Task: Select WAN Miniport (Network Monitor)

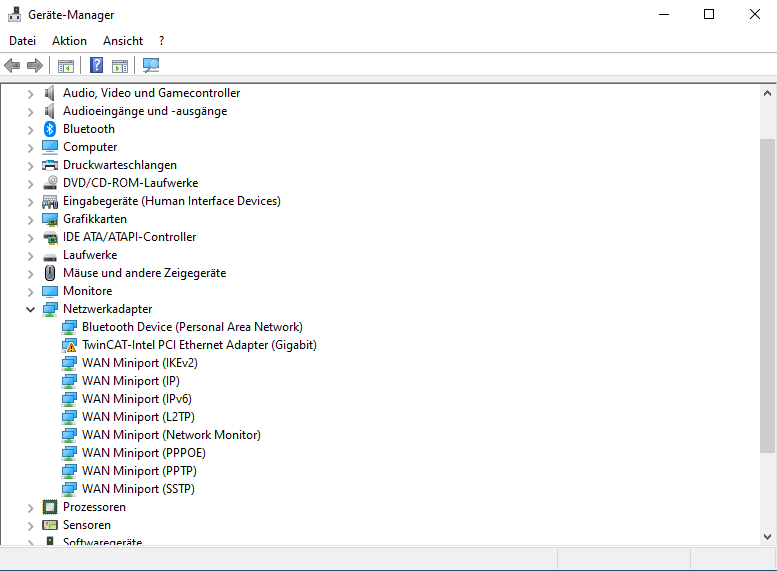Action: click(x=171, y=435)
